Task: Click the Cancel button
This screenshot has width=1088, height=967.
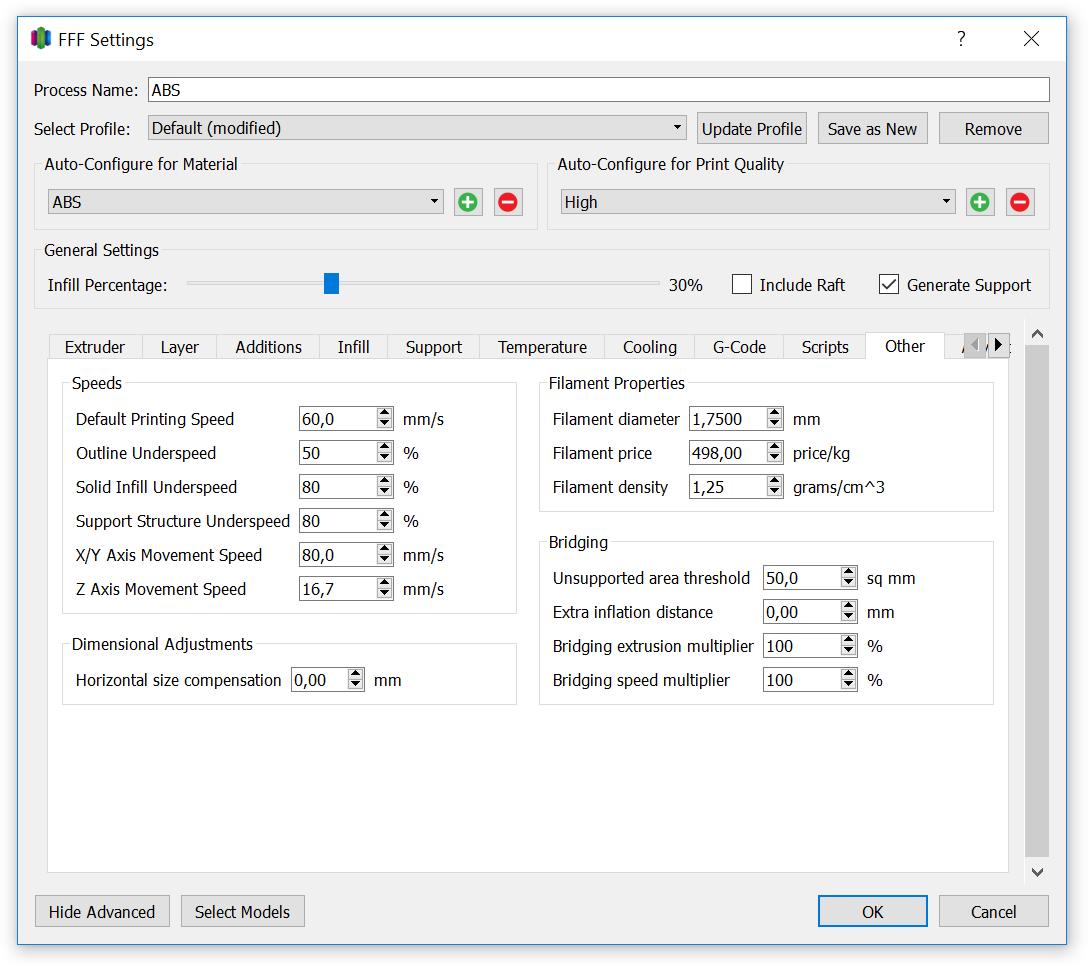Action: click(x=993, y=912)
